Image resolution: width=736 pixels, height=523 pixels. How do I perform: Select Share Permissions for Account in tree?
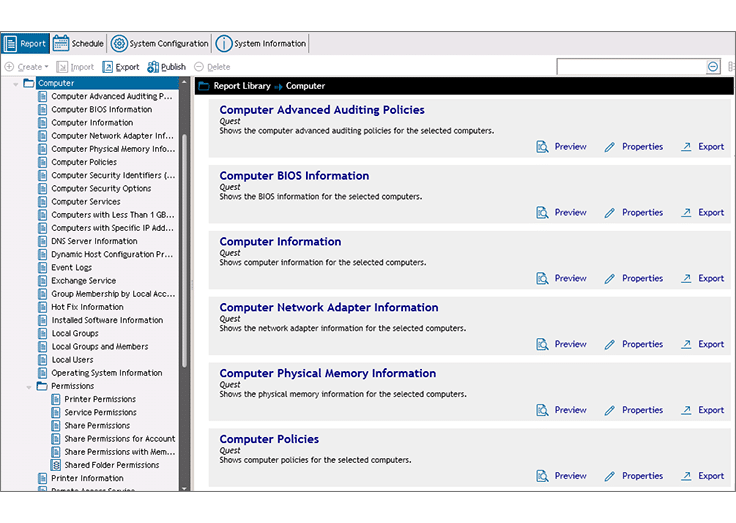click(x=120, y=438)
